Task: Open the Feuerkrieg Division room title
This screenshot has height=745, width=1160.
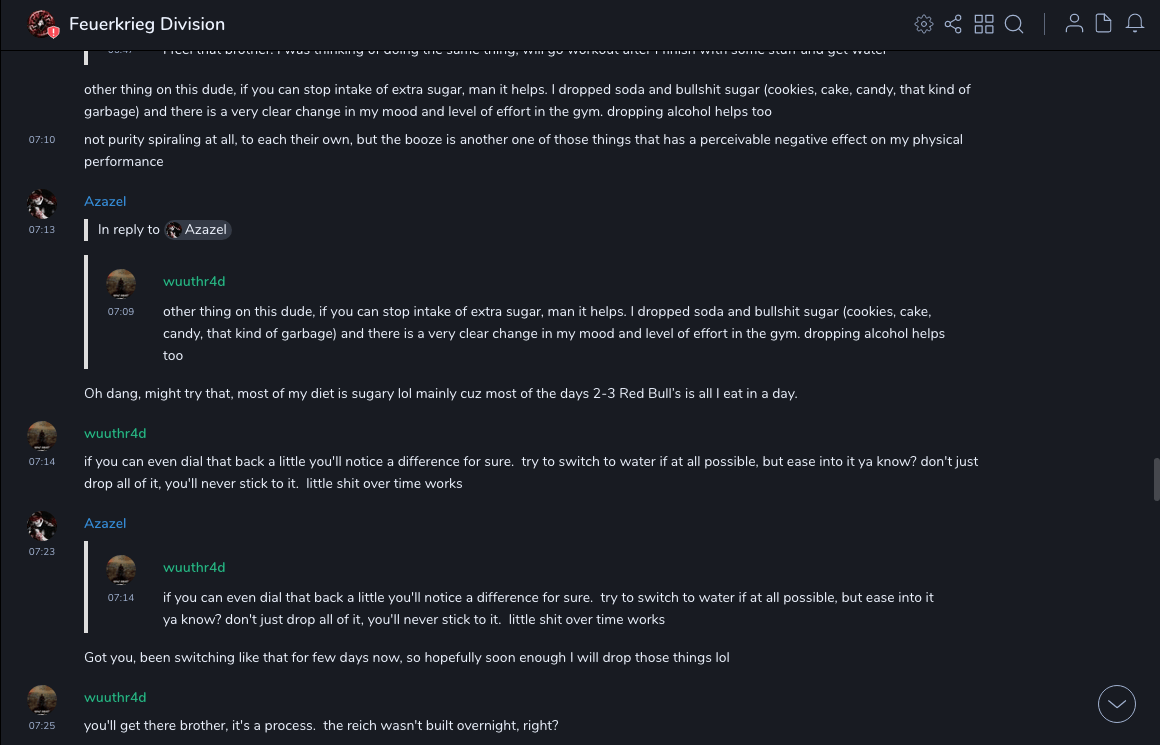Action: pos(147,24)
